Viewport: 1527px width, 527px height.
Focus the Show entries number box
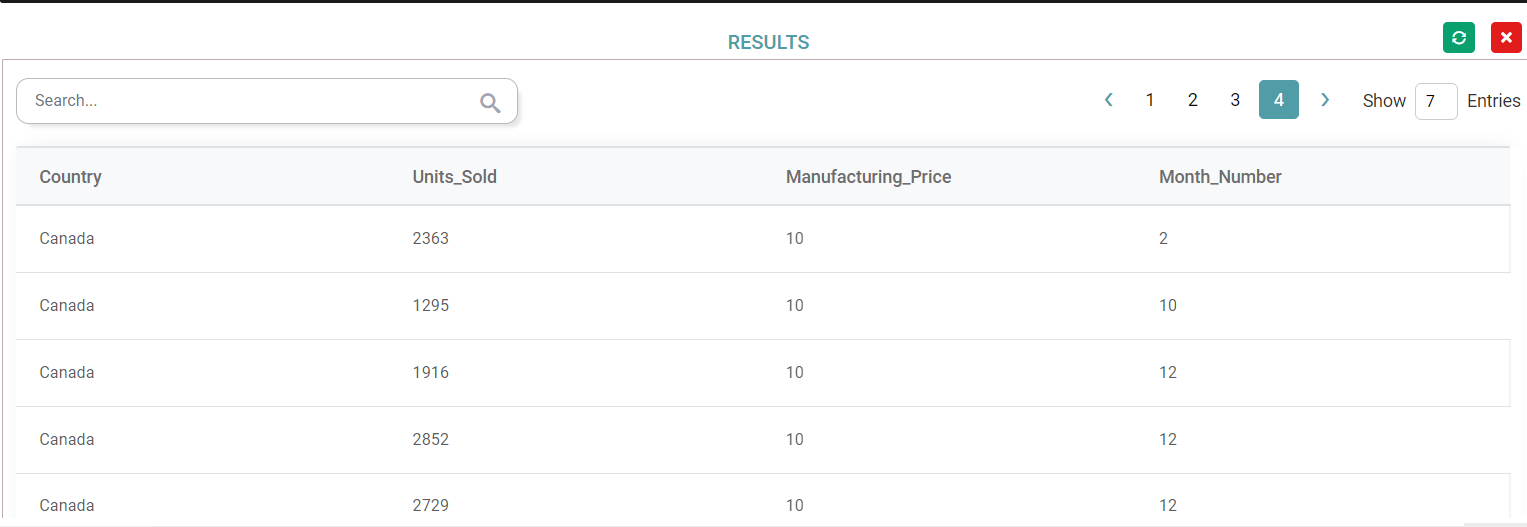pos(1435,101)
